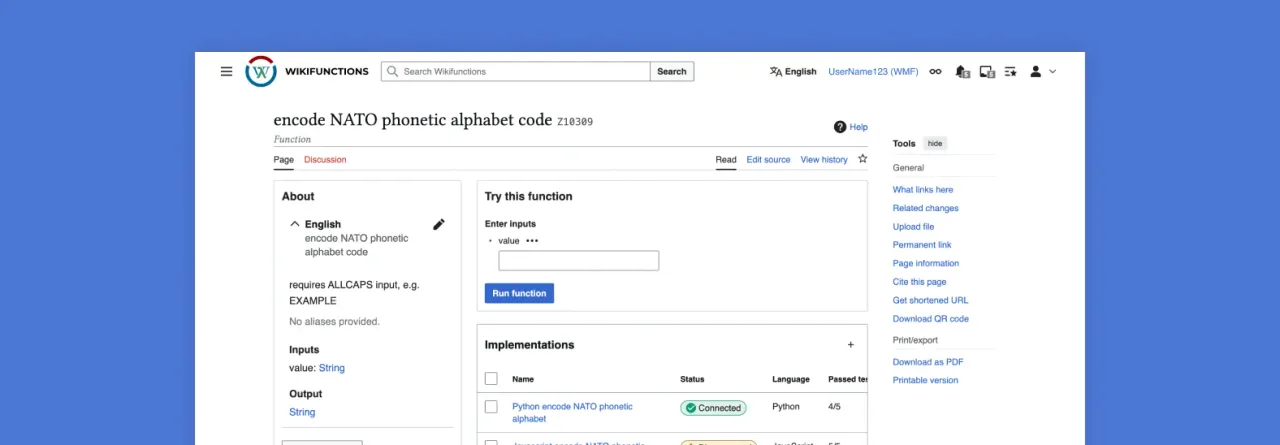Open the Upload file link
Image resolution: width=1280 pixels, height=445 pixels.
click(x=913, y=227)
